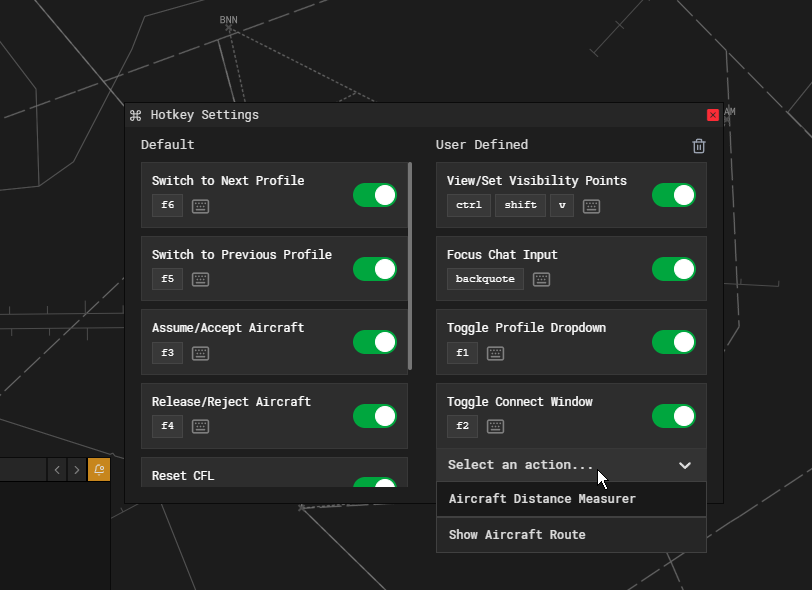
Task: Click the f1 key chip under Toggle Profile Dropdown
Action: (x=462, y=352)
